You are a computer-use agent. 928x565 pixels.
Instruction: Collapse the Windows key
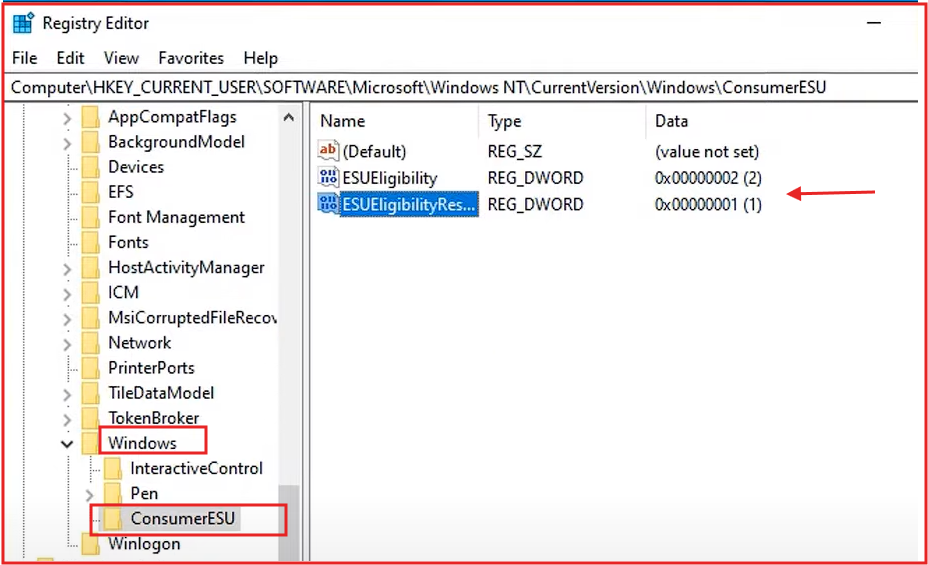[67, 444]
